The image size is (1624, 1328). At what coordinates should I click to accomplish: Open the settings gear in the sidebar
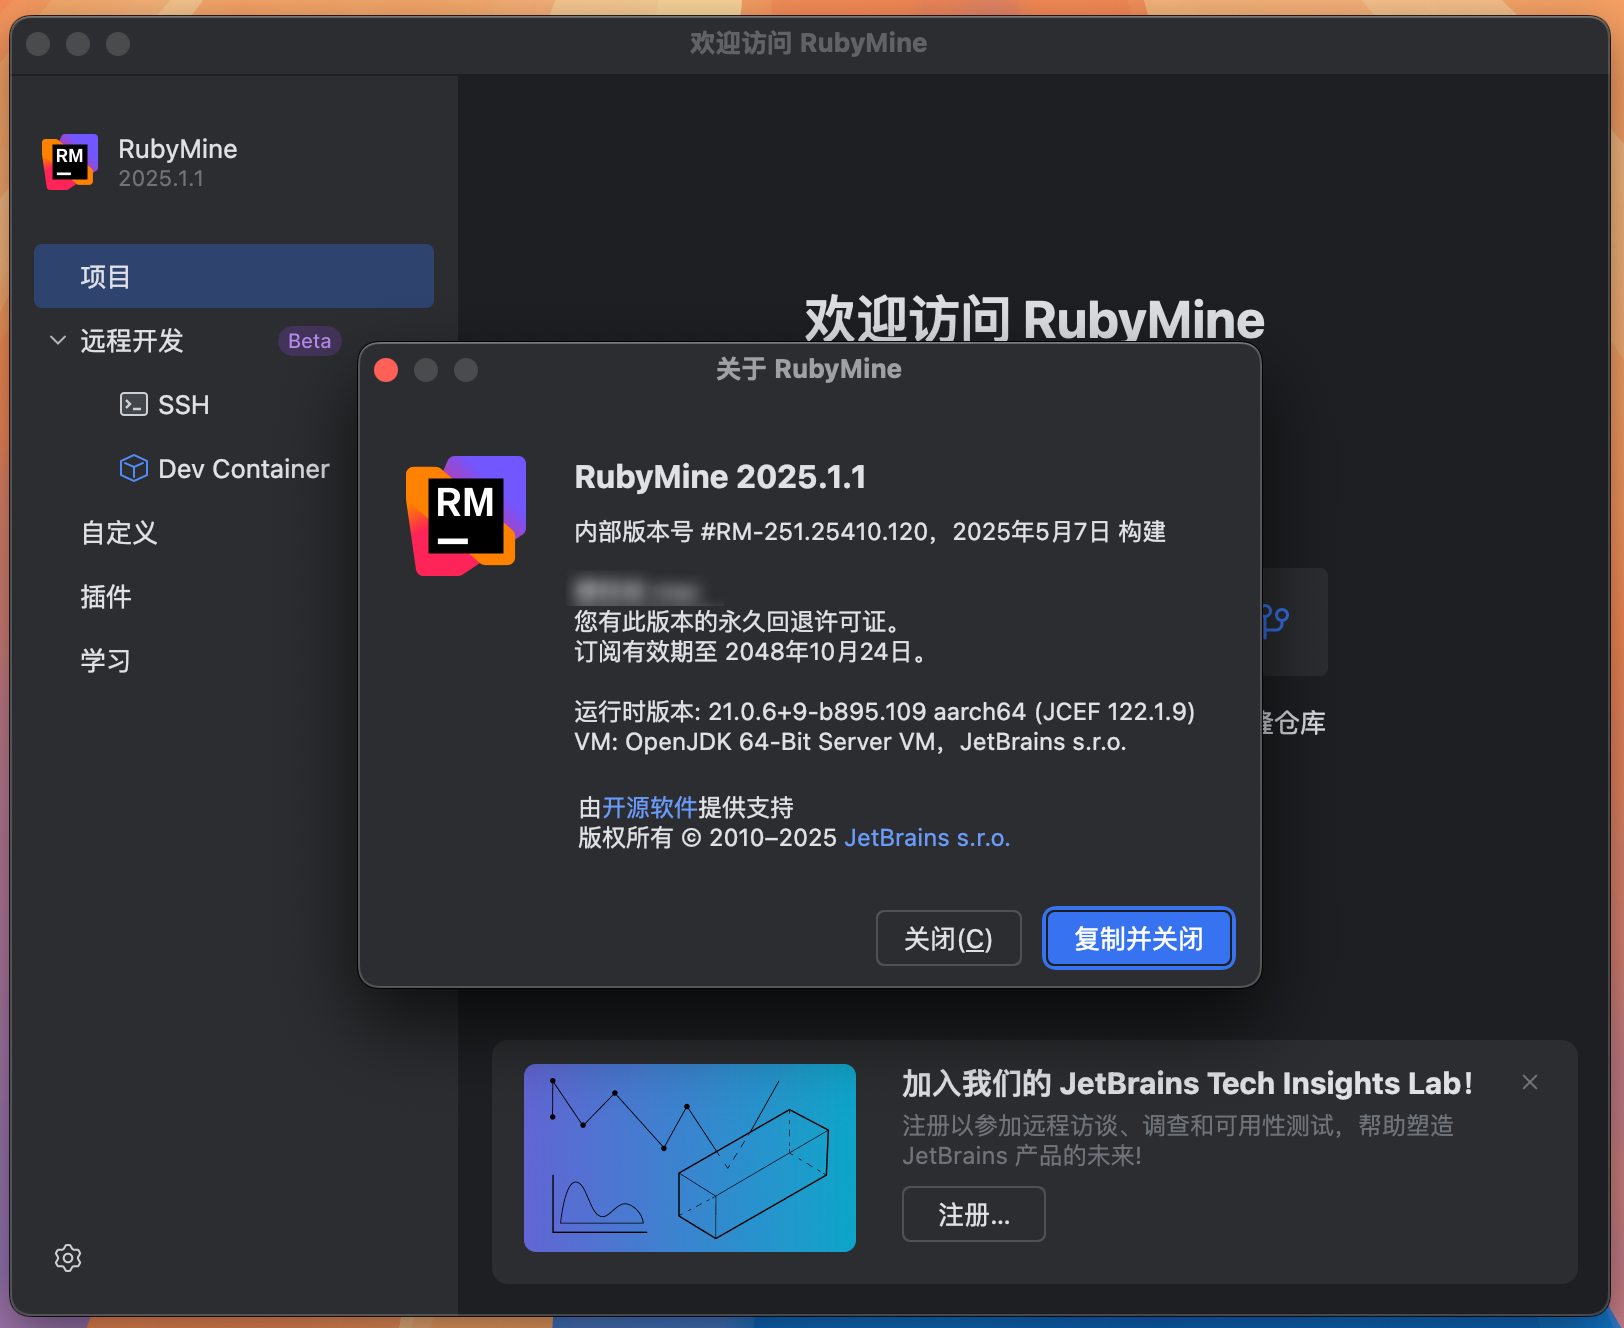pyautogui.click(x=68, y=1258)
